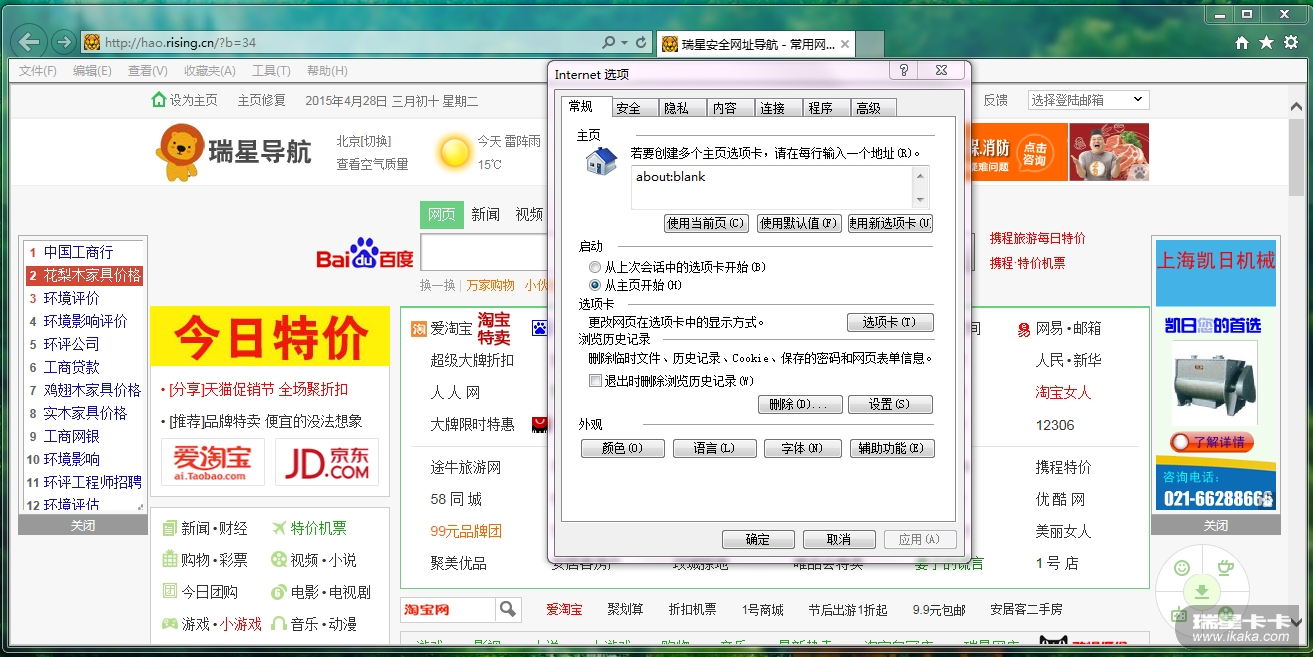Click the 新闻 search tab
This screenshot has width=1313, height=657.
click(x=485, y=214)
